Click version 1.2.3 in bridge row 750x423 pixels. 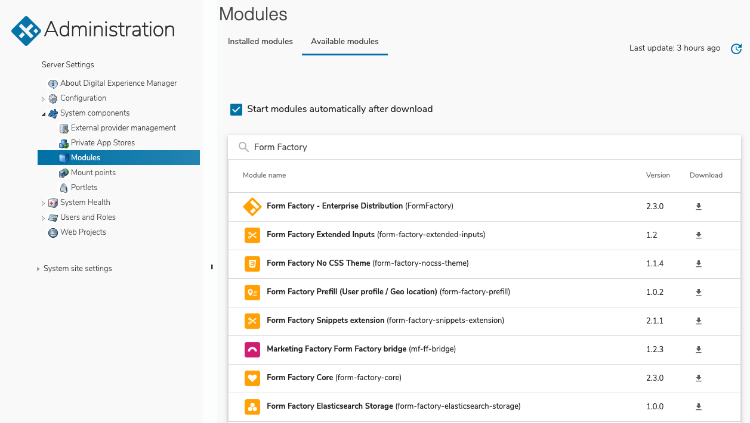tap(655, 349)
